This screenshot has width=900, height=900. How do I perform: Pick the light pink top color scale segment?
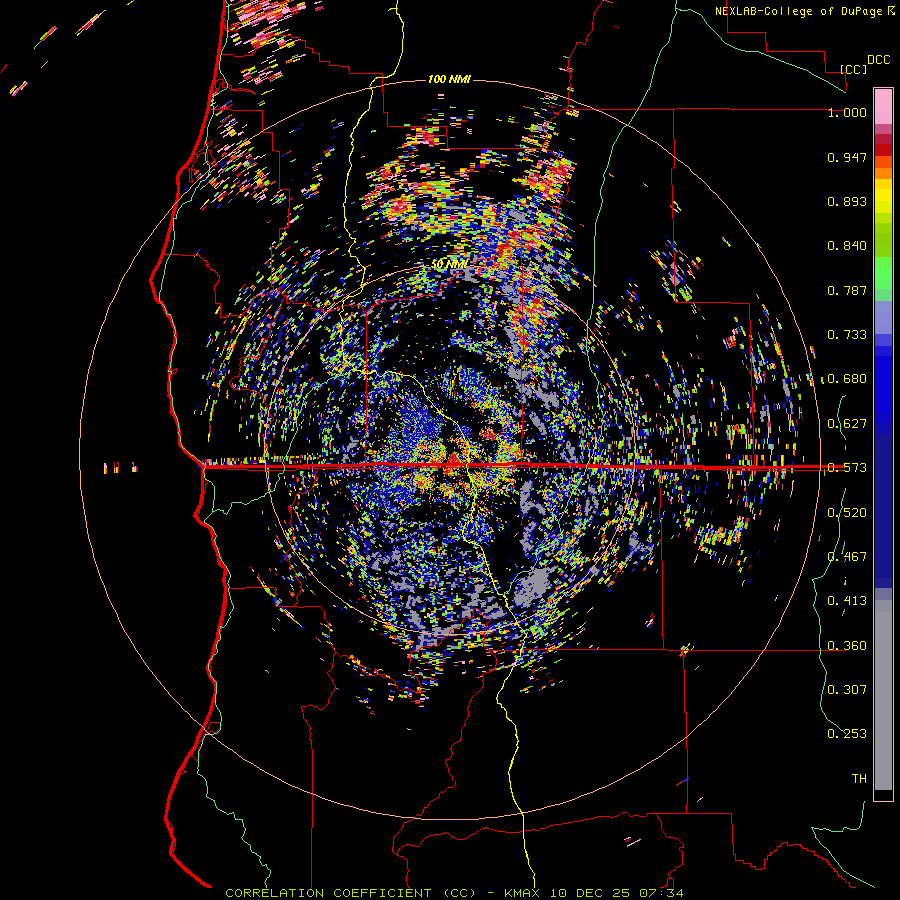[x=883, y=106]
